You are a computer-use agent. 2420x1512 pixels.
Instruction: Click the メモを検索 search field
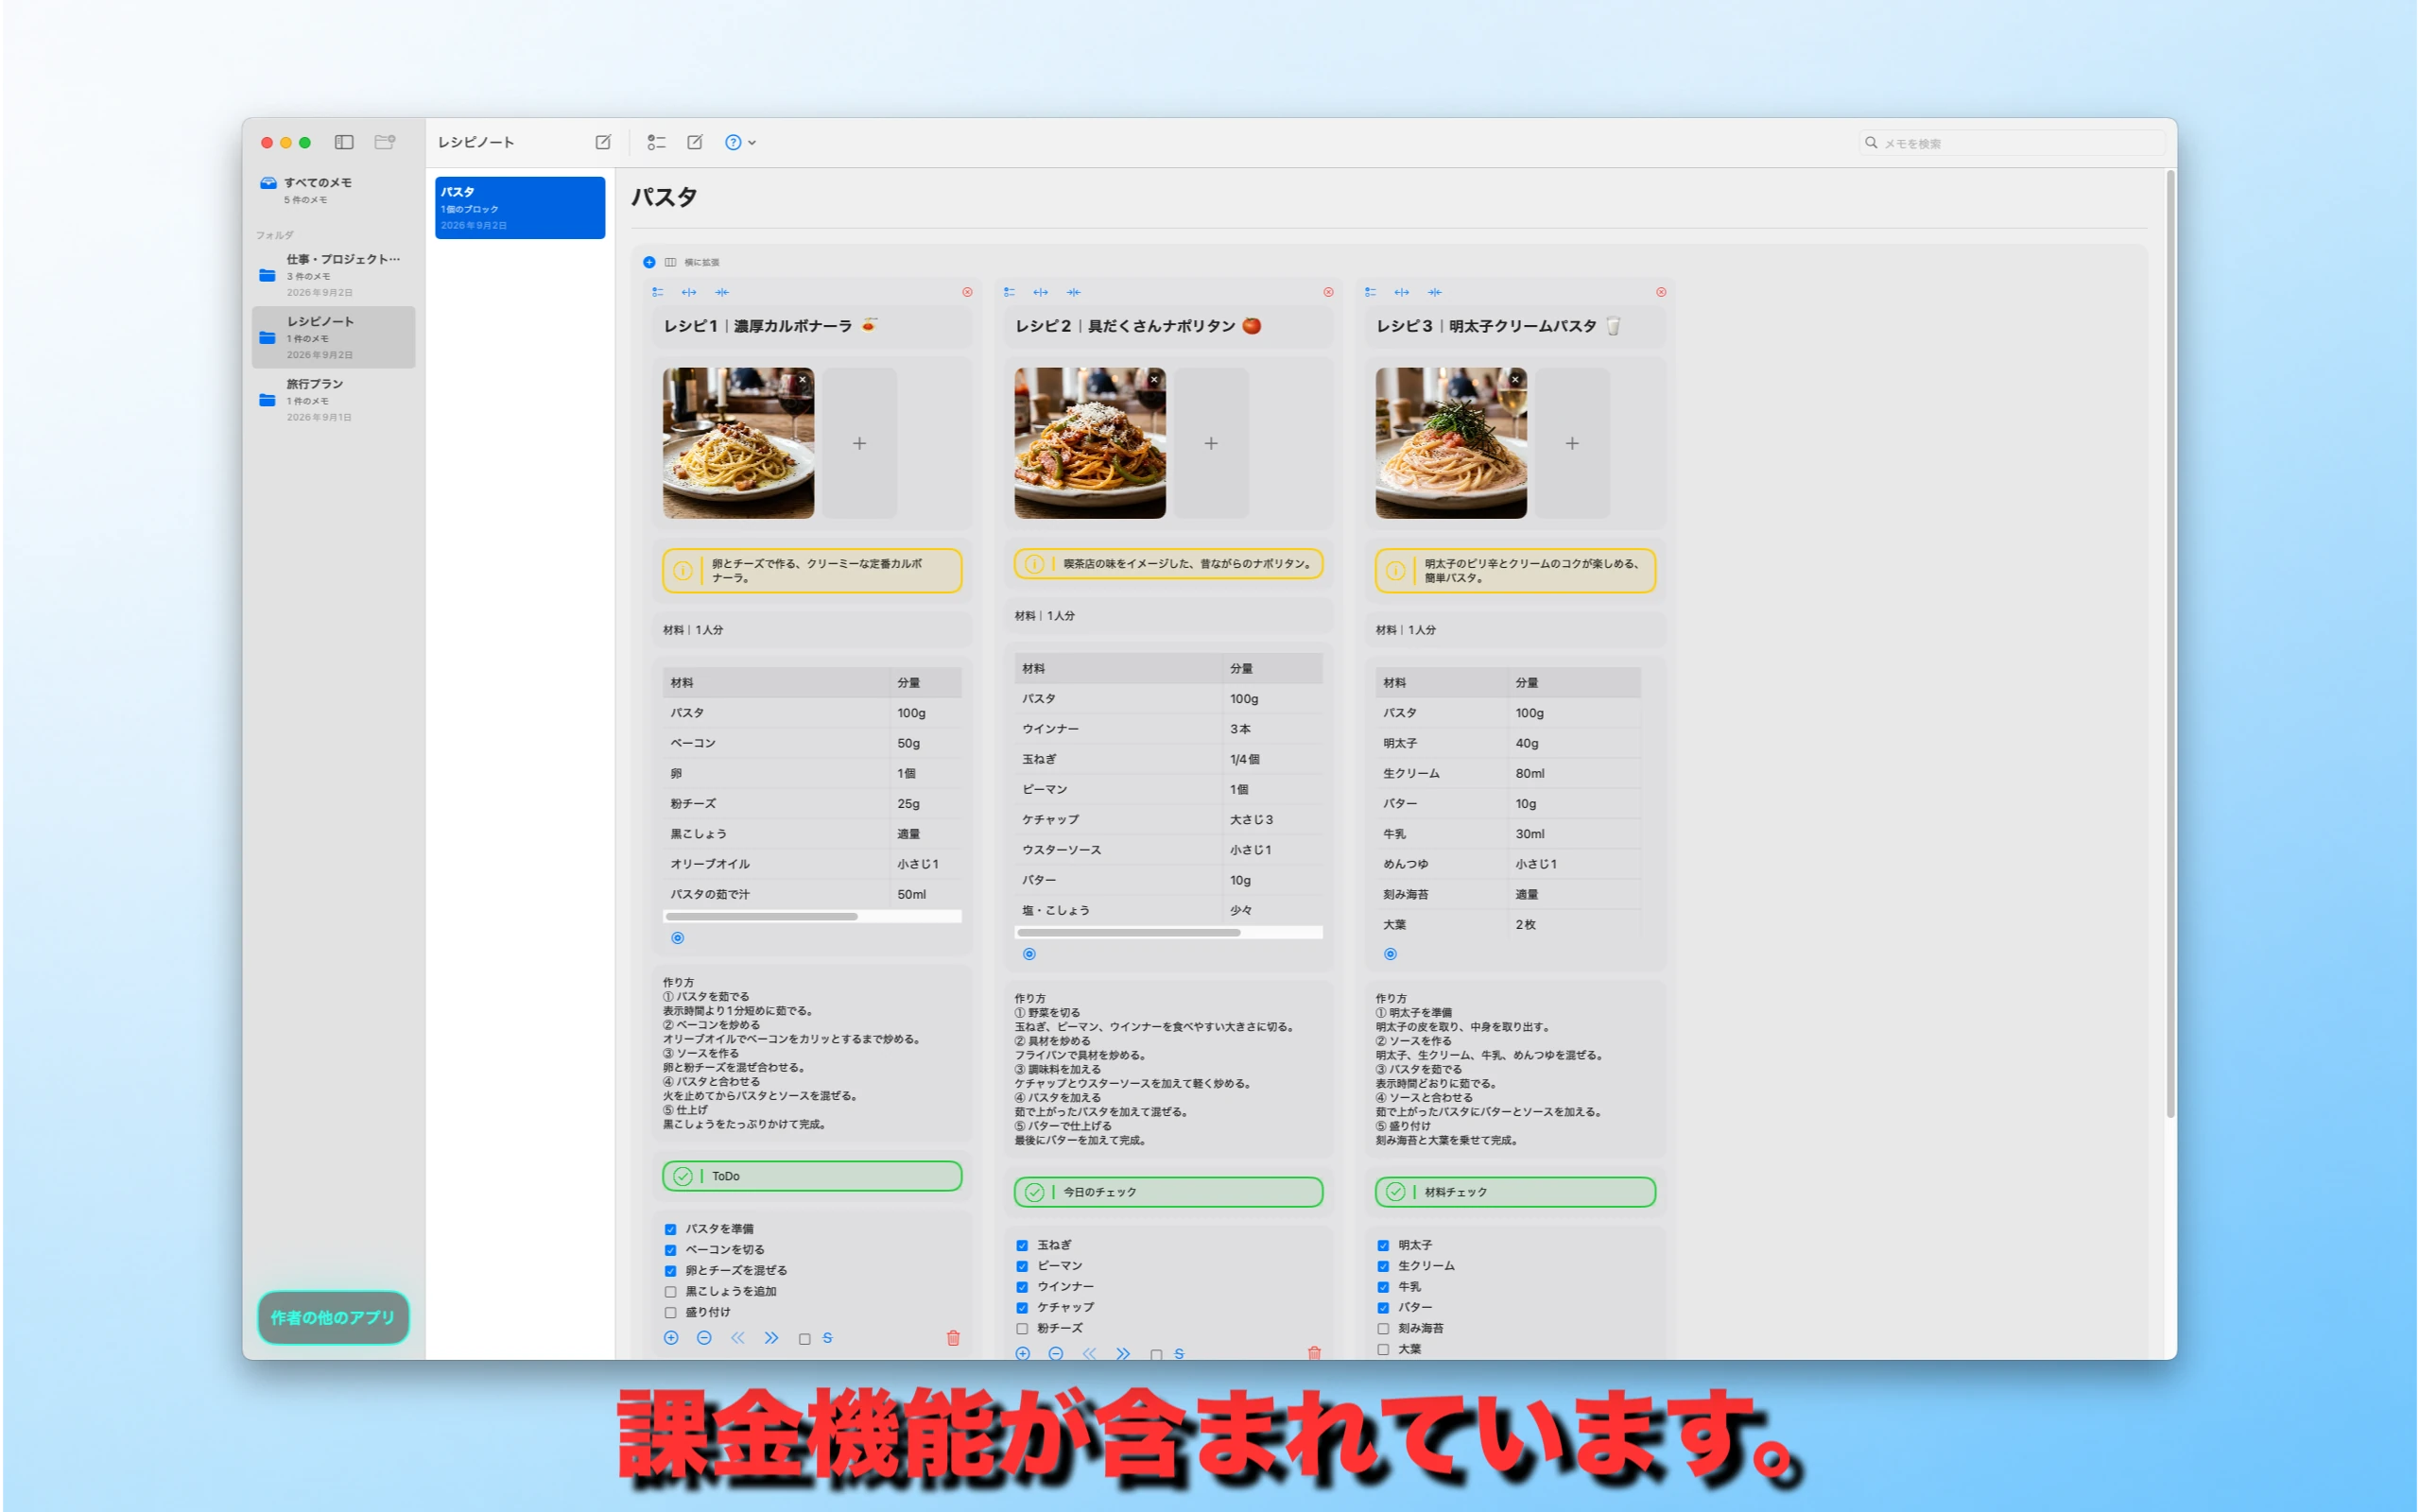2012,143
